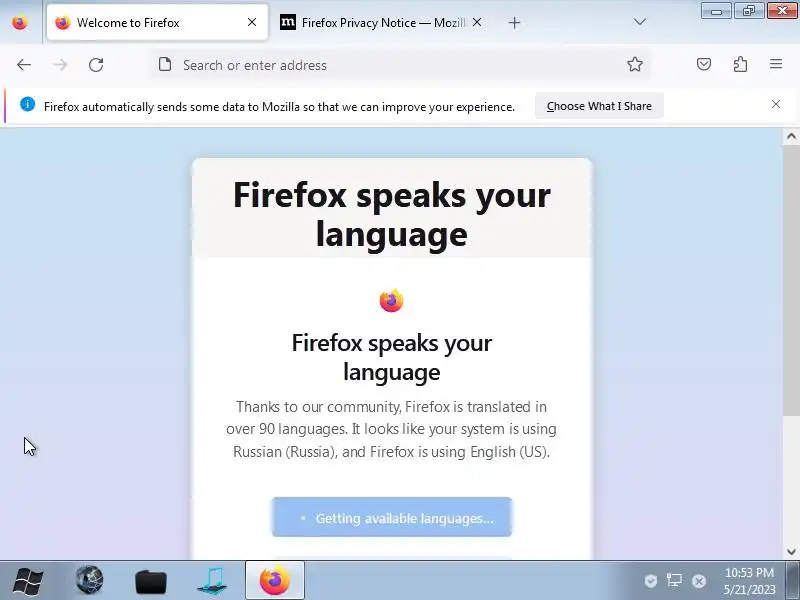Open the Windows Start menu
This screenshot has height=600, width=800.
coord(28,581)
